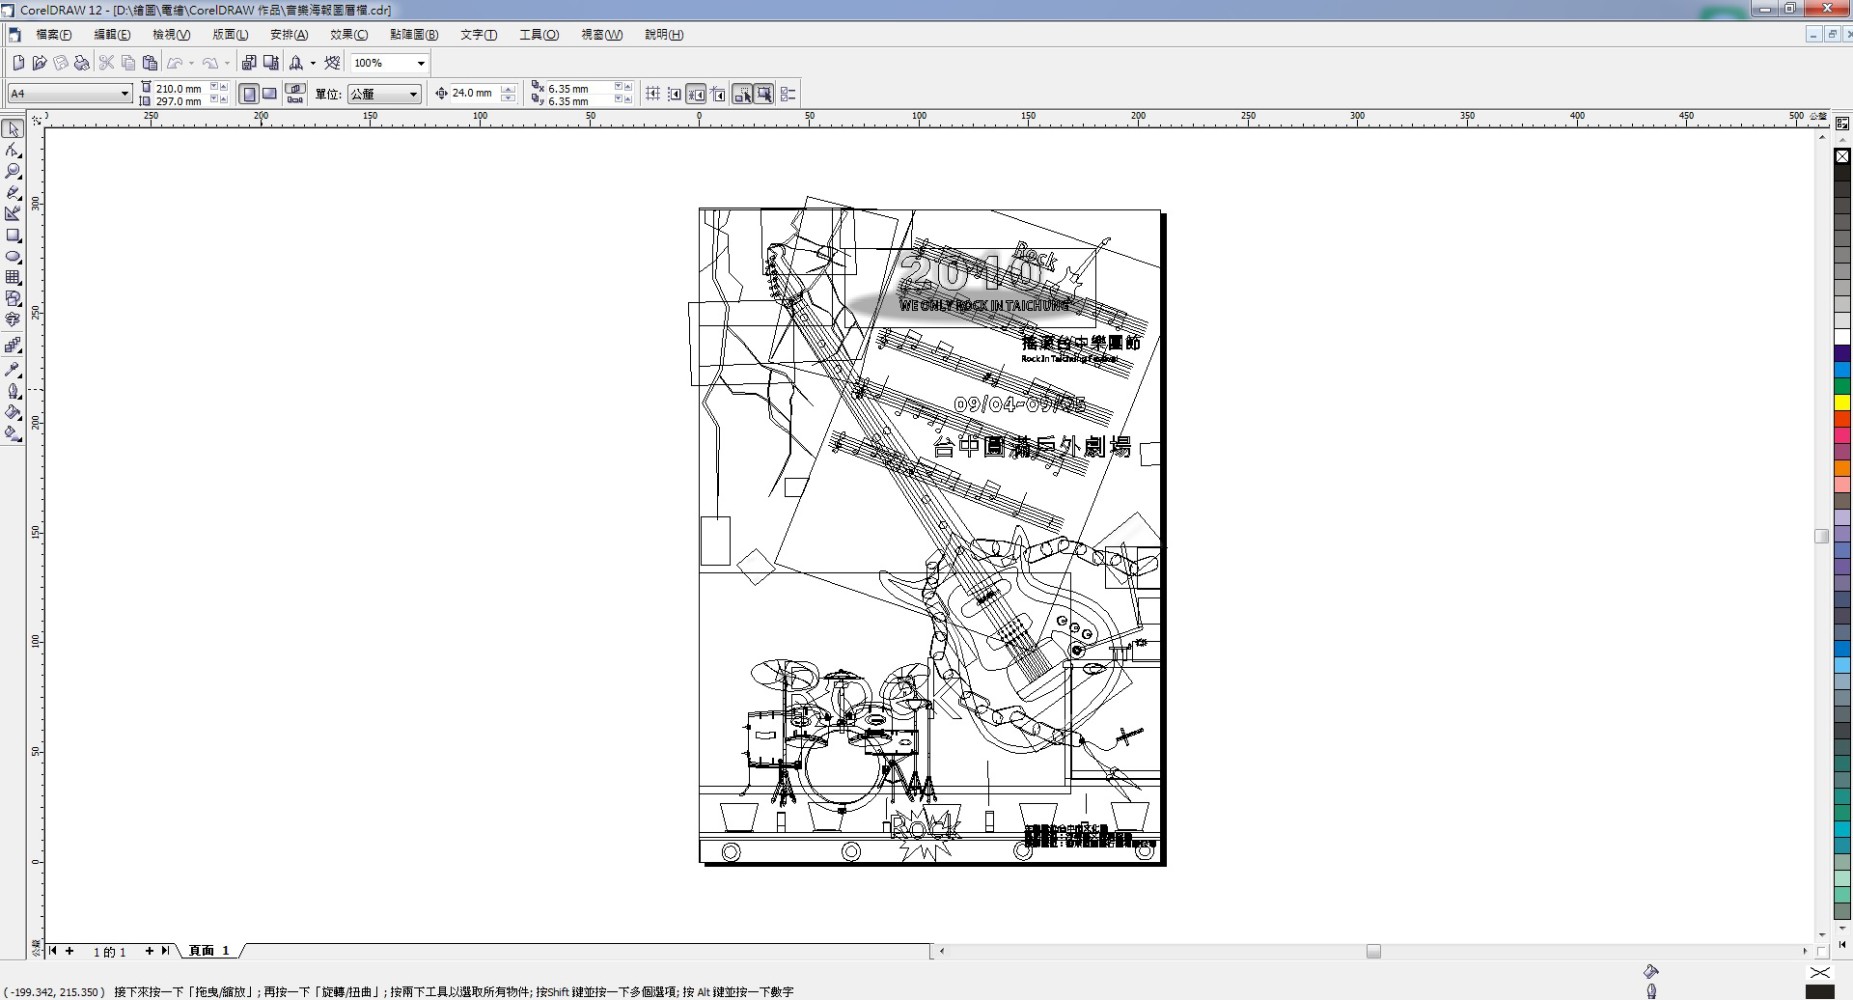Viewport: 1853px width, 1000px height.
Task: Click the Save icon
Action: (60, 63)
